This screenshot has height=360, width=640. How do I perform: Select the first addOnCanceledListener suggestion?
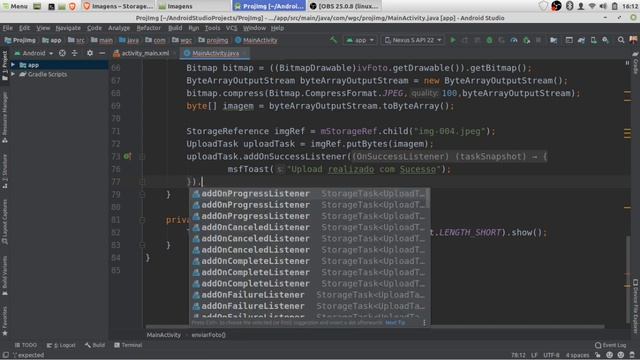coord(309,227)
